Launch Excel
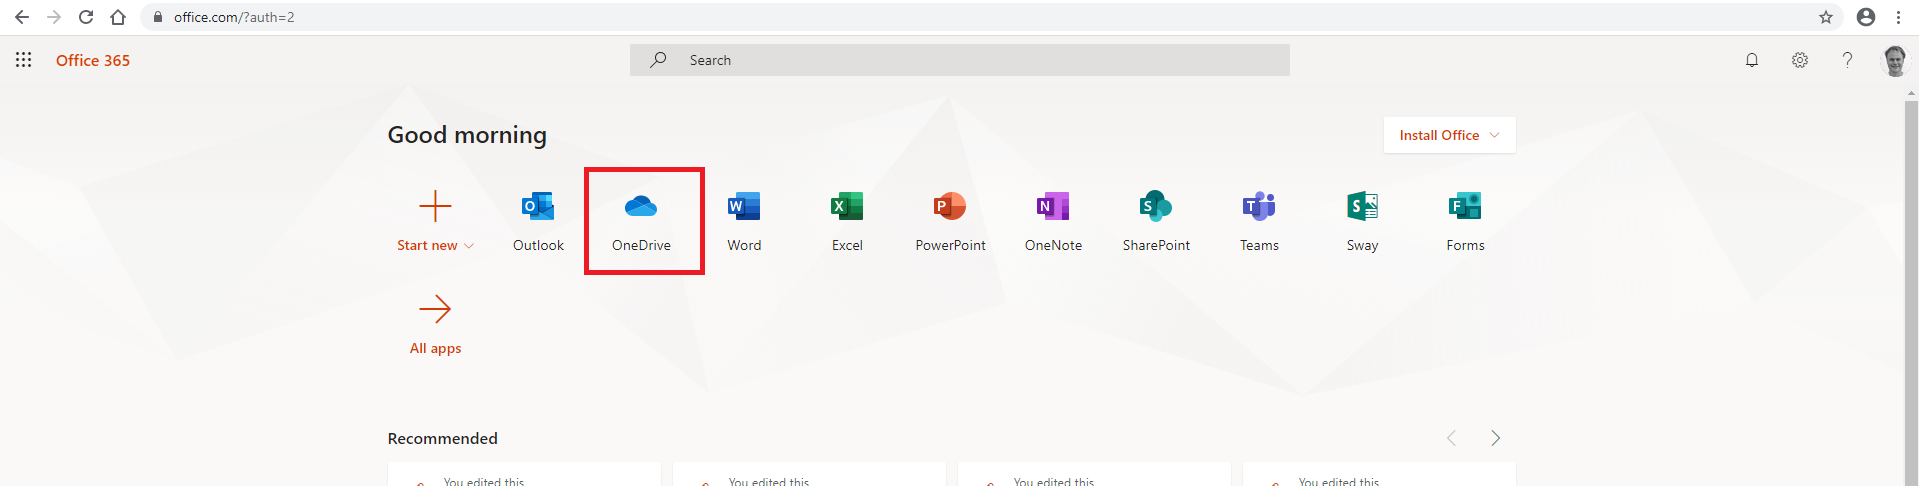Screen dimensions: 1919x486 click(847, 221)
